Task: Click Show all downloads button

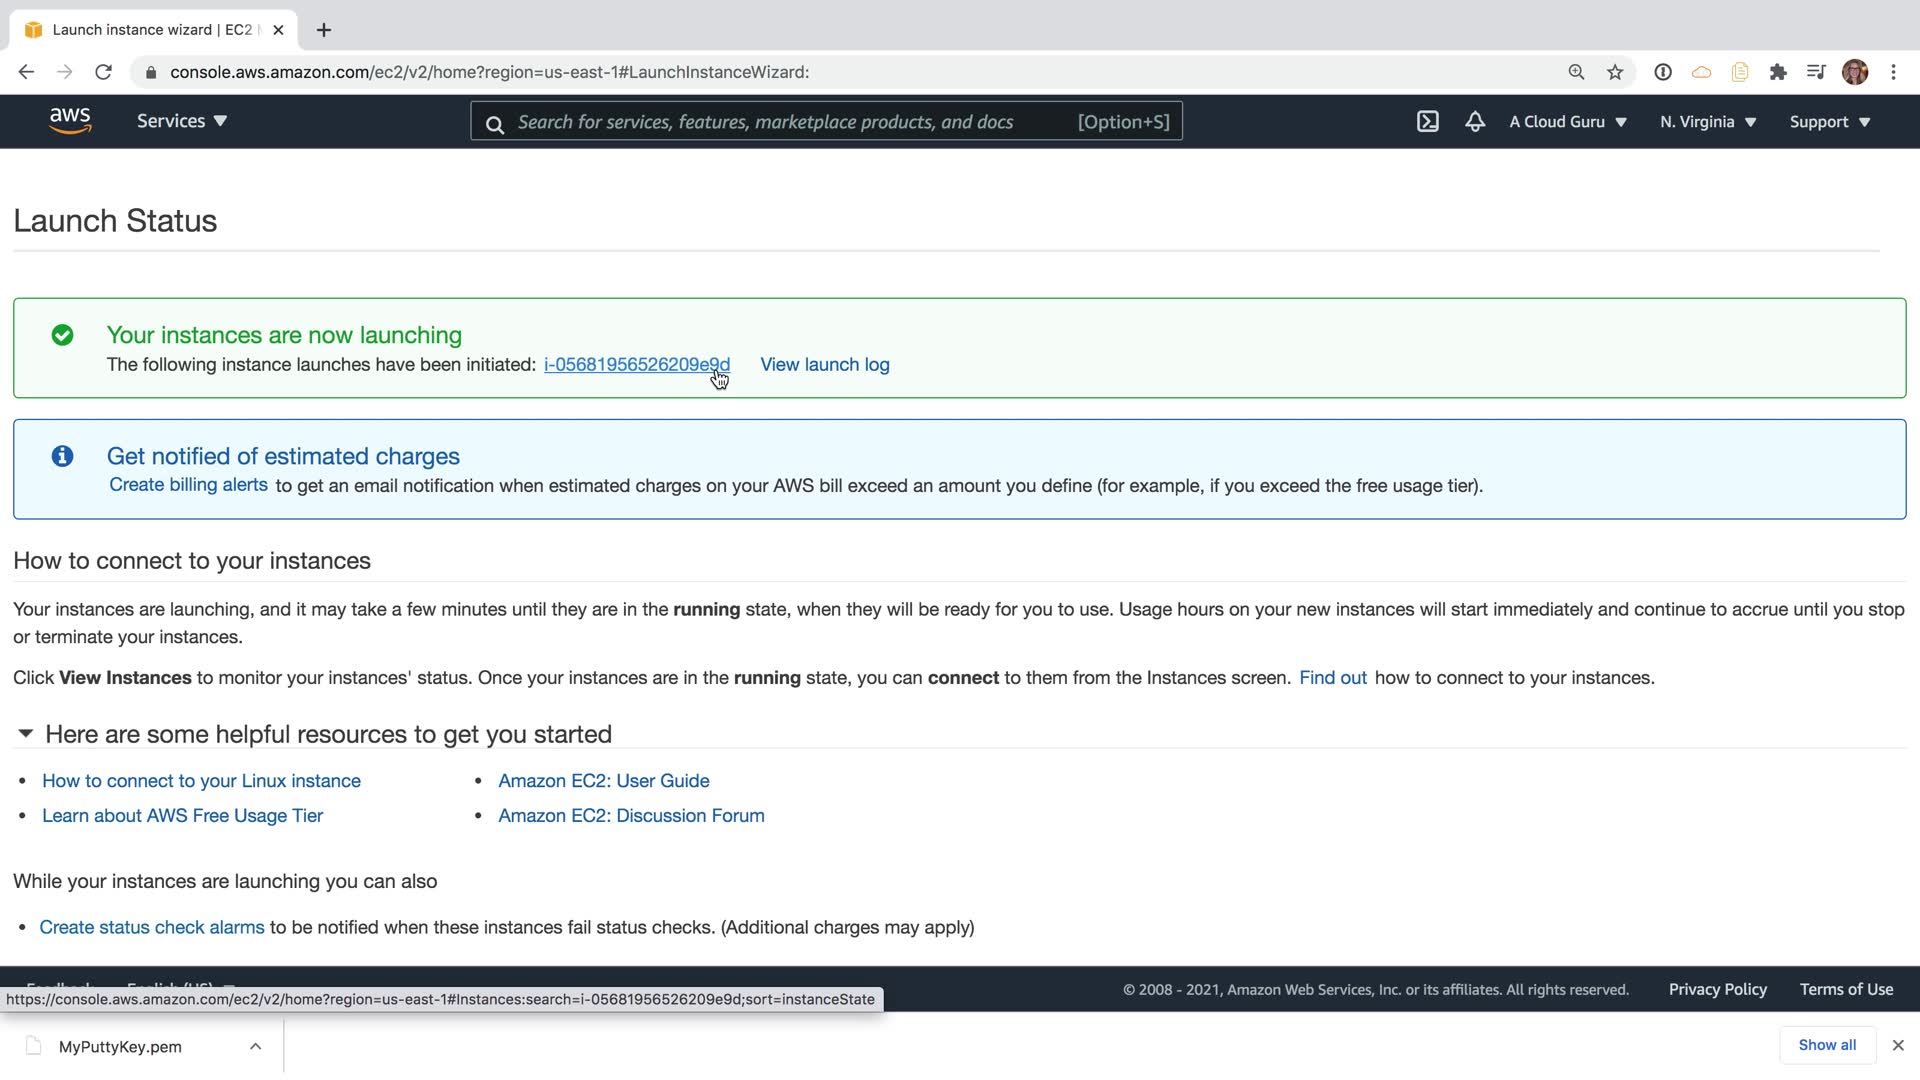Action: (1826, 1045)
